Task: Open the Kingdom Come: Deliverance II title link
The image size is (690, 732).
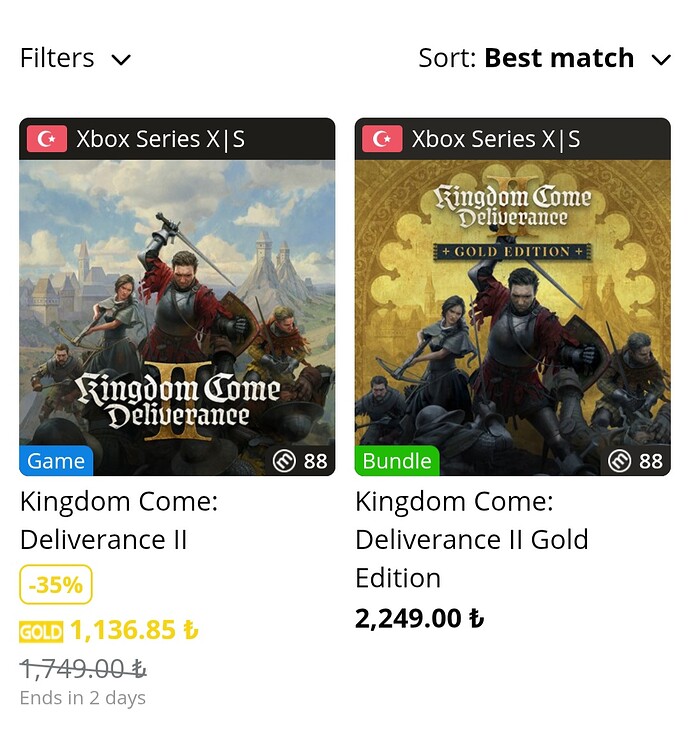Action: click(118, 520)
